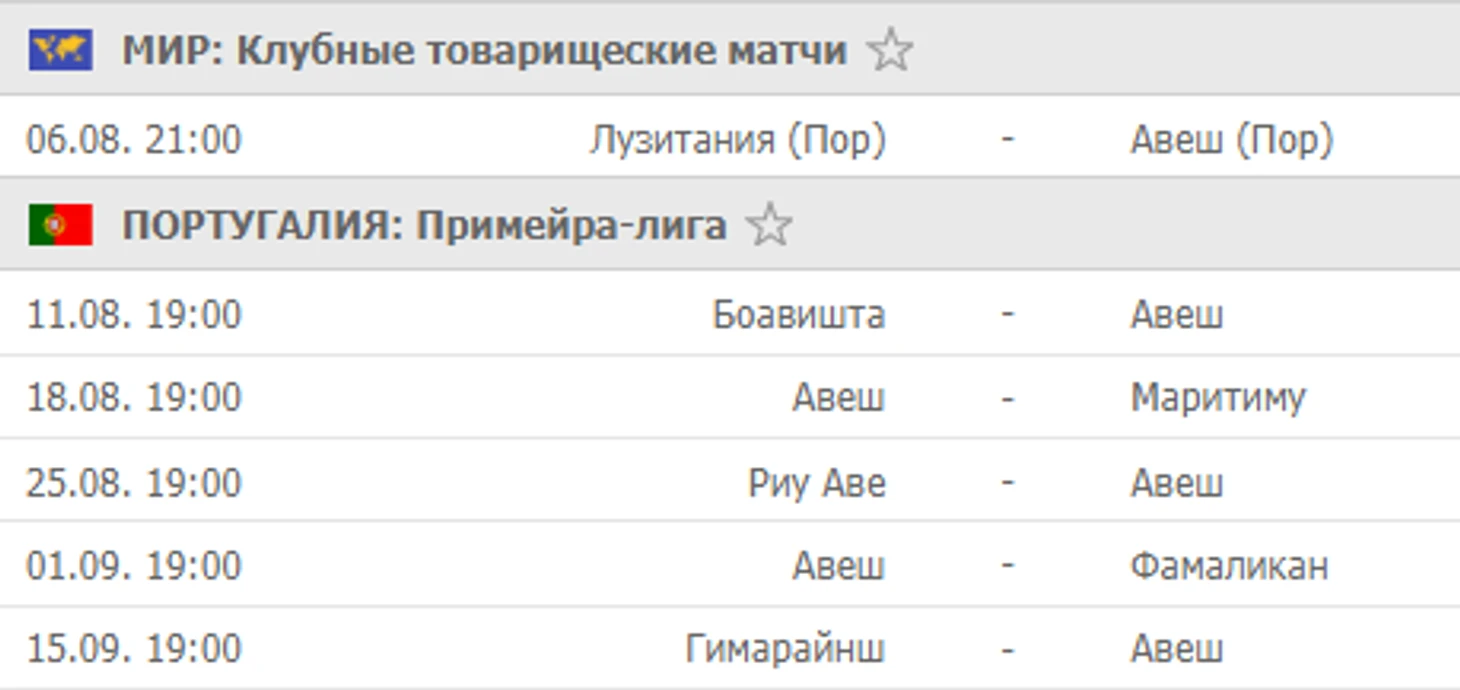Open the ПОРТУГАЛИЯ: Примейра-лига header
Viewport: 1460px width, 690px height.
(424, 225)
